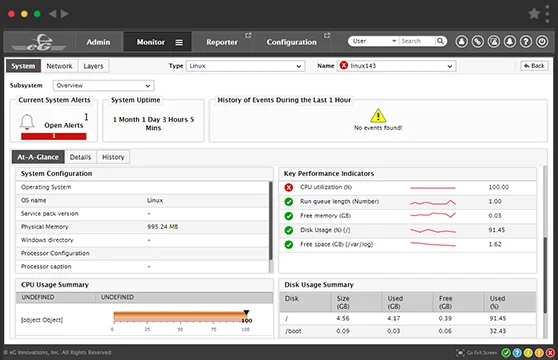Click red critical status icon in footer
558x360 pixels.
click(x=550, y=353)
